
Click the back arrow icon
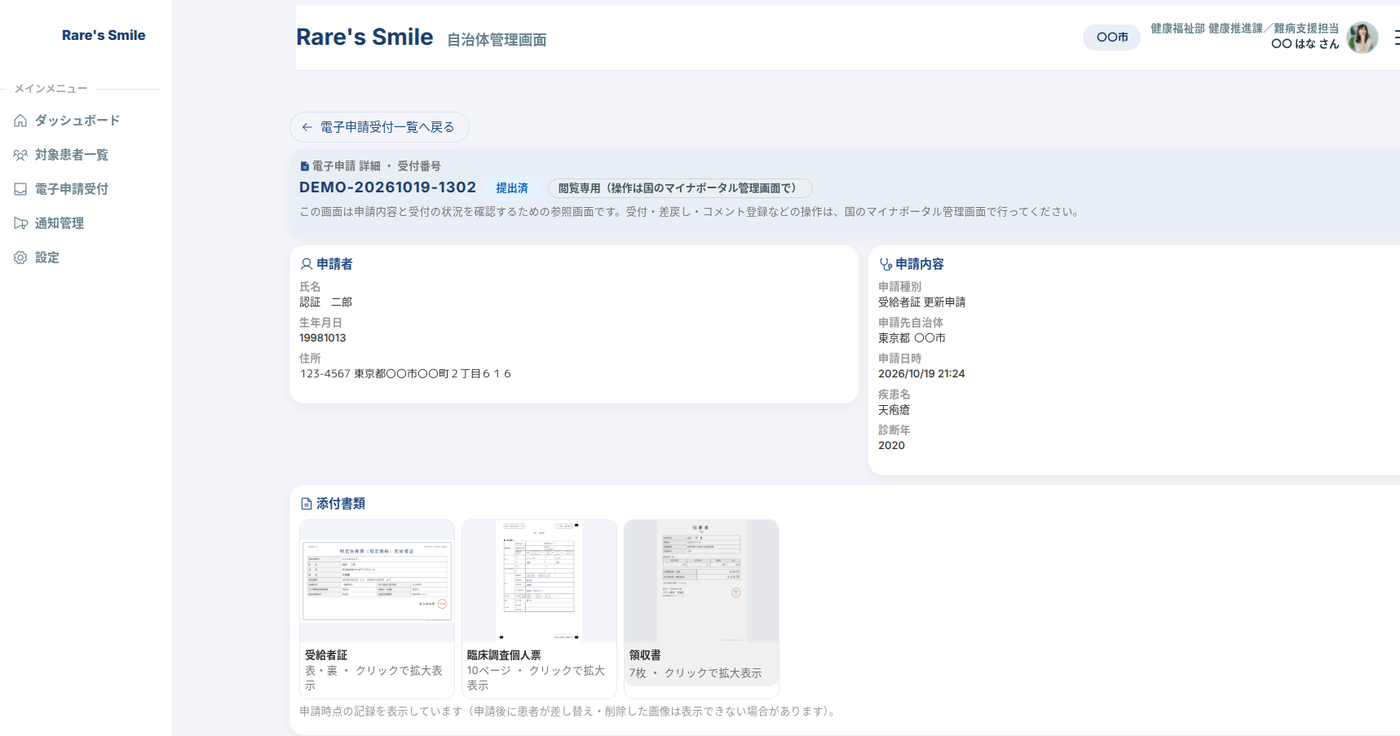[307, 127]
